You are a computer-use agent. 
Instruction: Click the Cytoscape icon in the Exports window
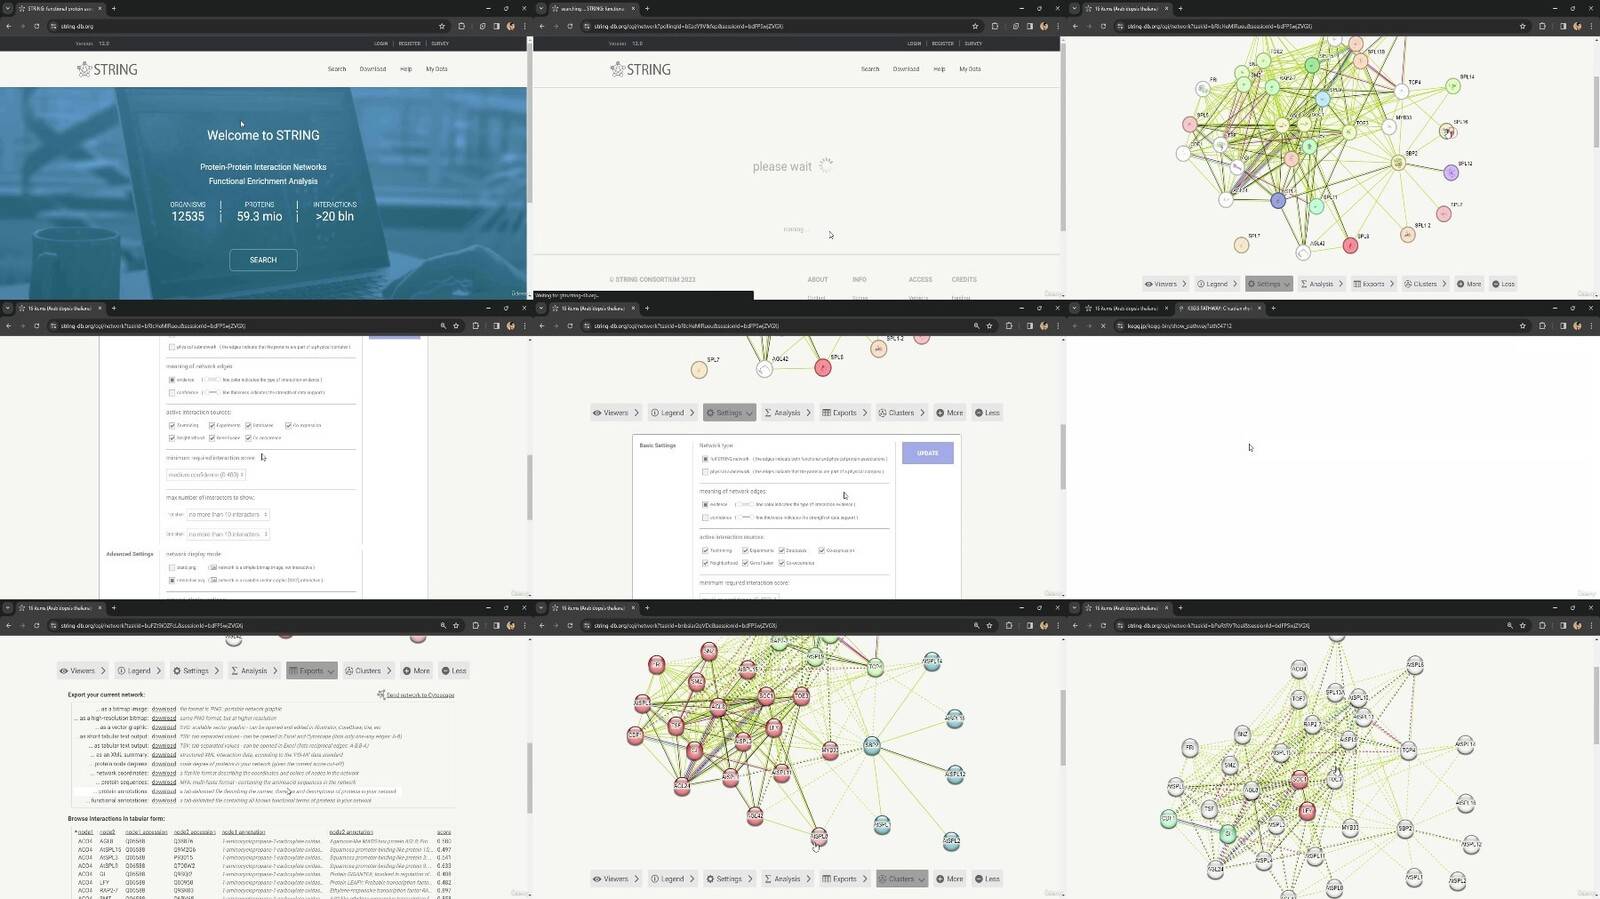tap(381, 694)
